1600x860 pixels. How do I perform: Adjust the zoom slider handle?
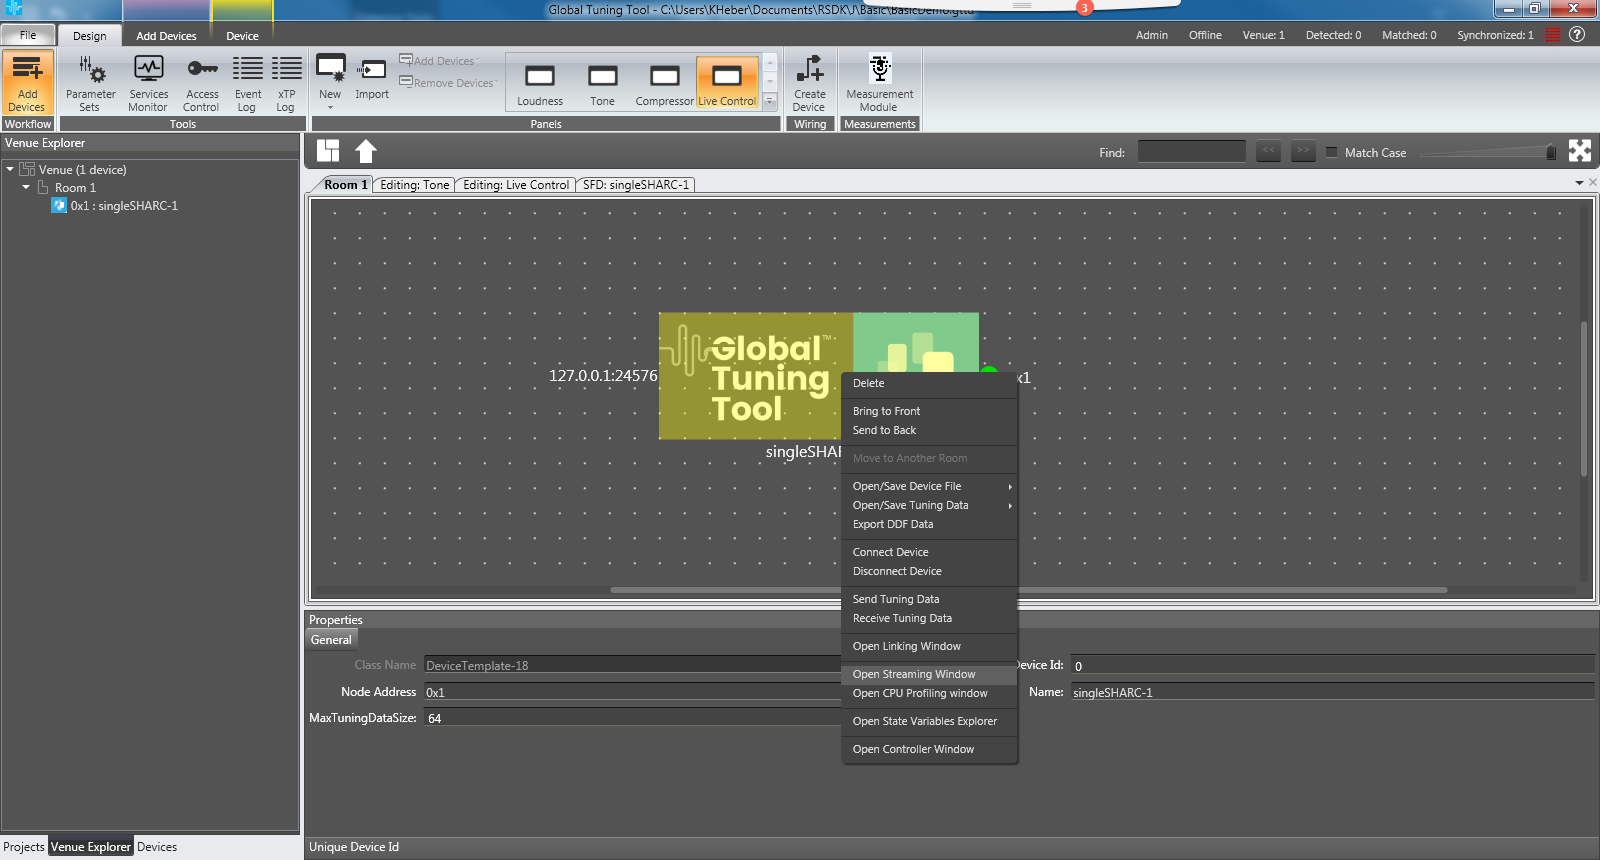point(1551,152)
